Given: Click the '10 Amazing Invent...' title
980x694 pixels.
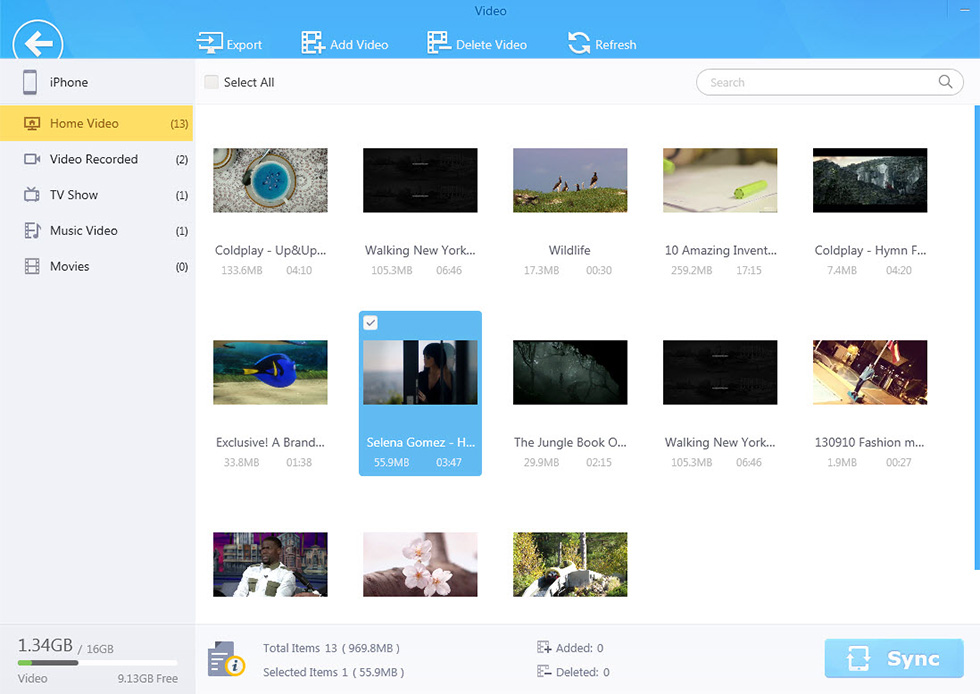Looking at the screenshot, I should [721, 250].
